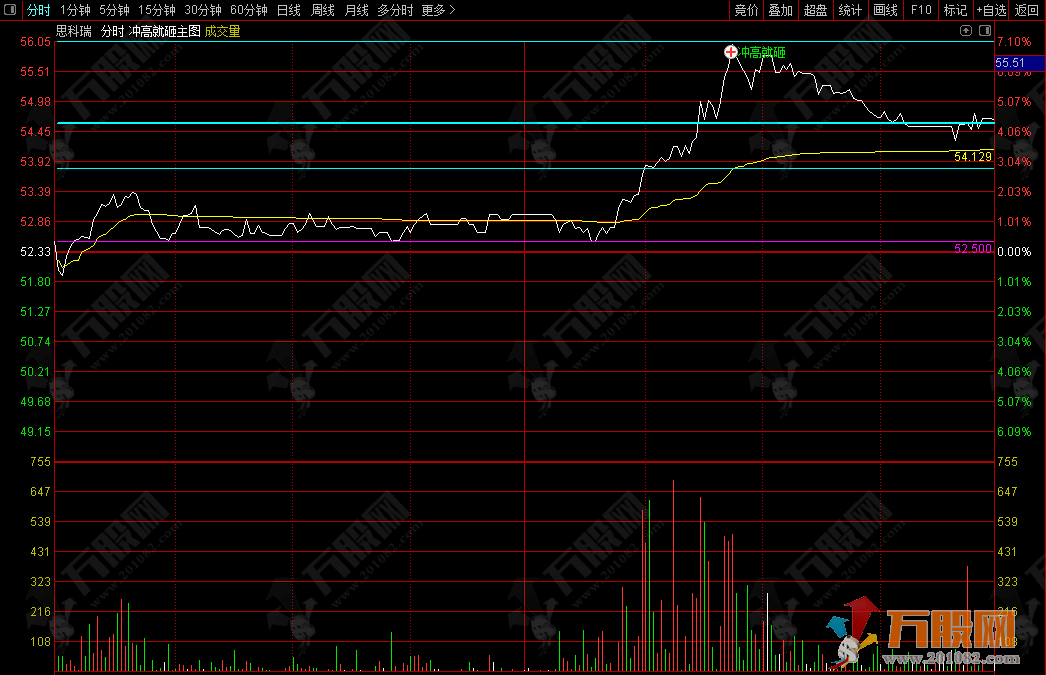This screenshot has height=675, width=1046.
Task: Click the left 755 volume axis label
Action: coord(40,462)
